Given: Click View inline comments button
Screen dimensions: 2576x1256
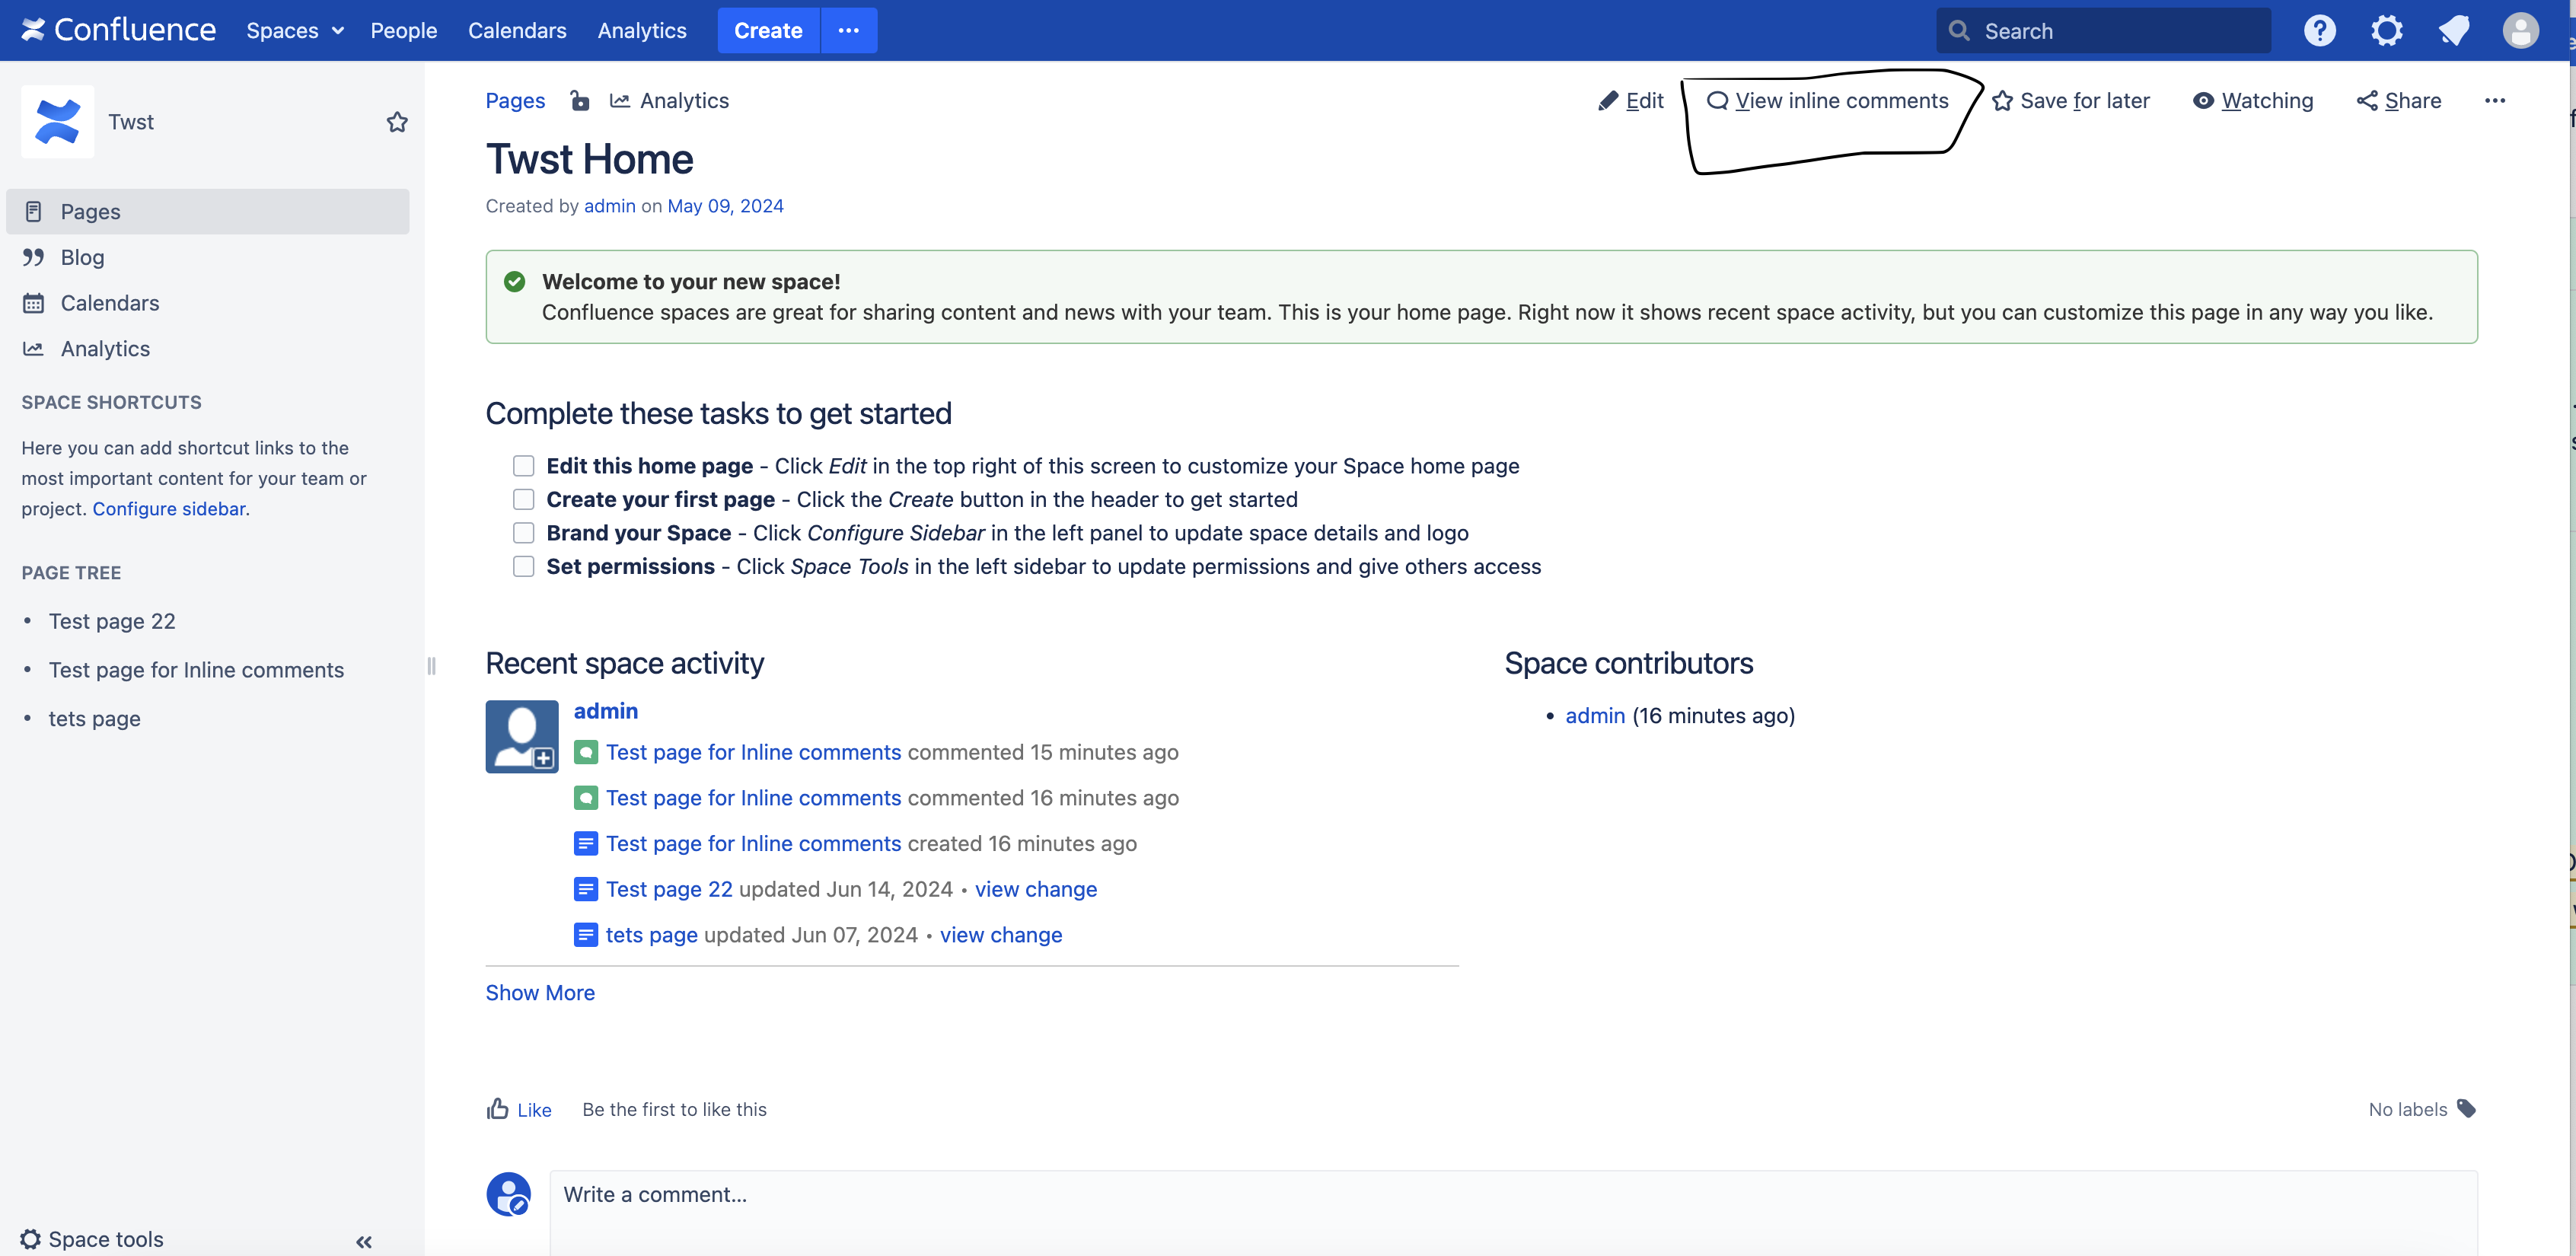Looking at the screenshot, I should point(1827,100).
